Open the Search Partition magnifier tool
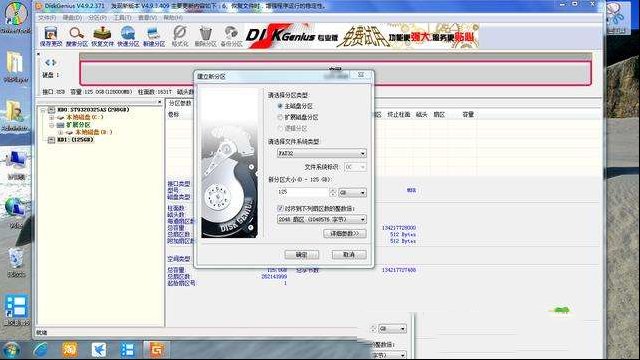Viewport: 640px width, 360px height. click(77, 36)
